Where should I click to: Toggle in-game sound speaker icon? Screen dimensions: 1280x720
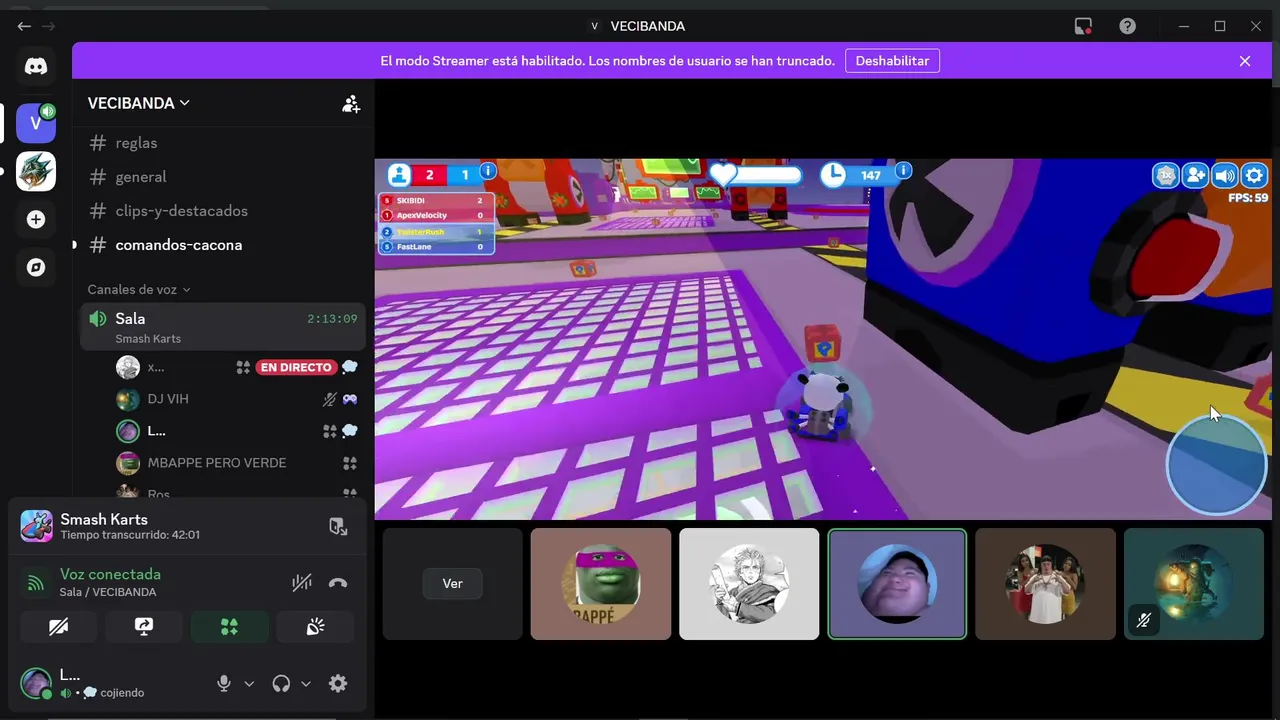coord(1225,176)
